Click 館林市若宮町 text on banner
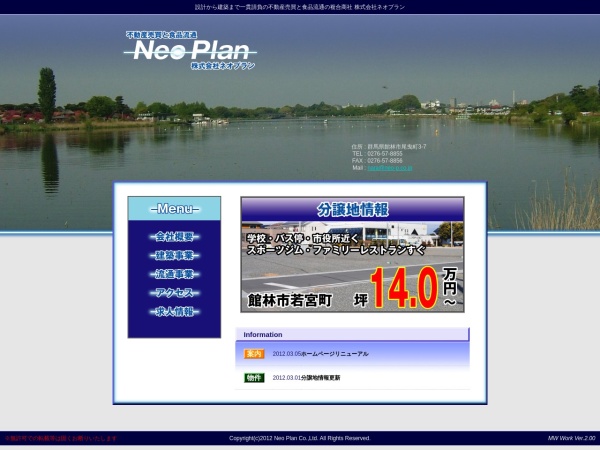Image resolution: width=600 pixels, height=450 pixels. click(290, 300)
